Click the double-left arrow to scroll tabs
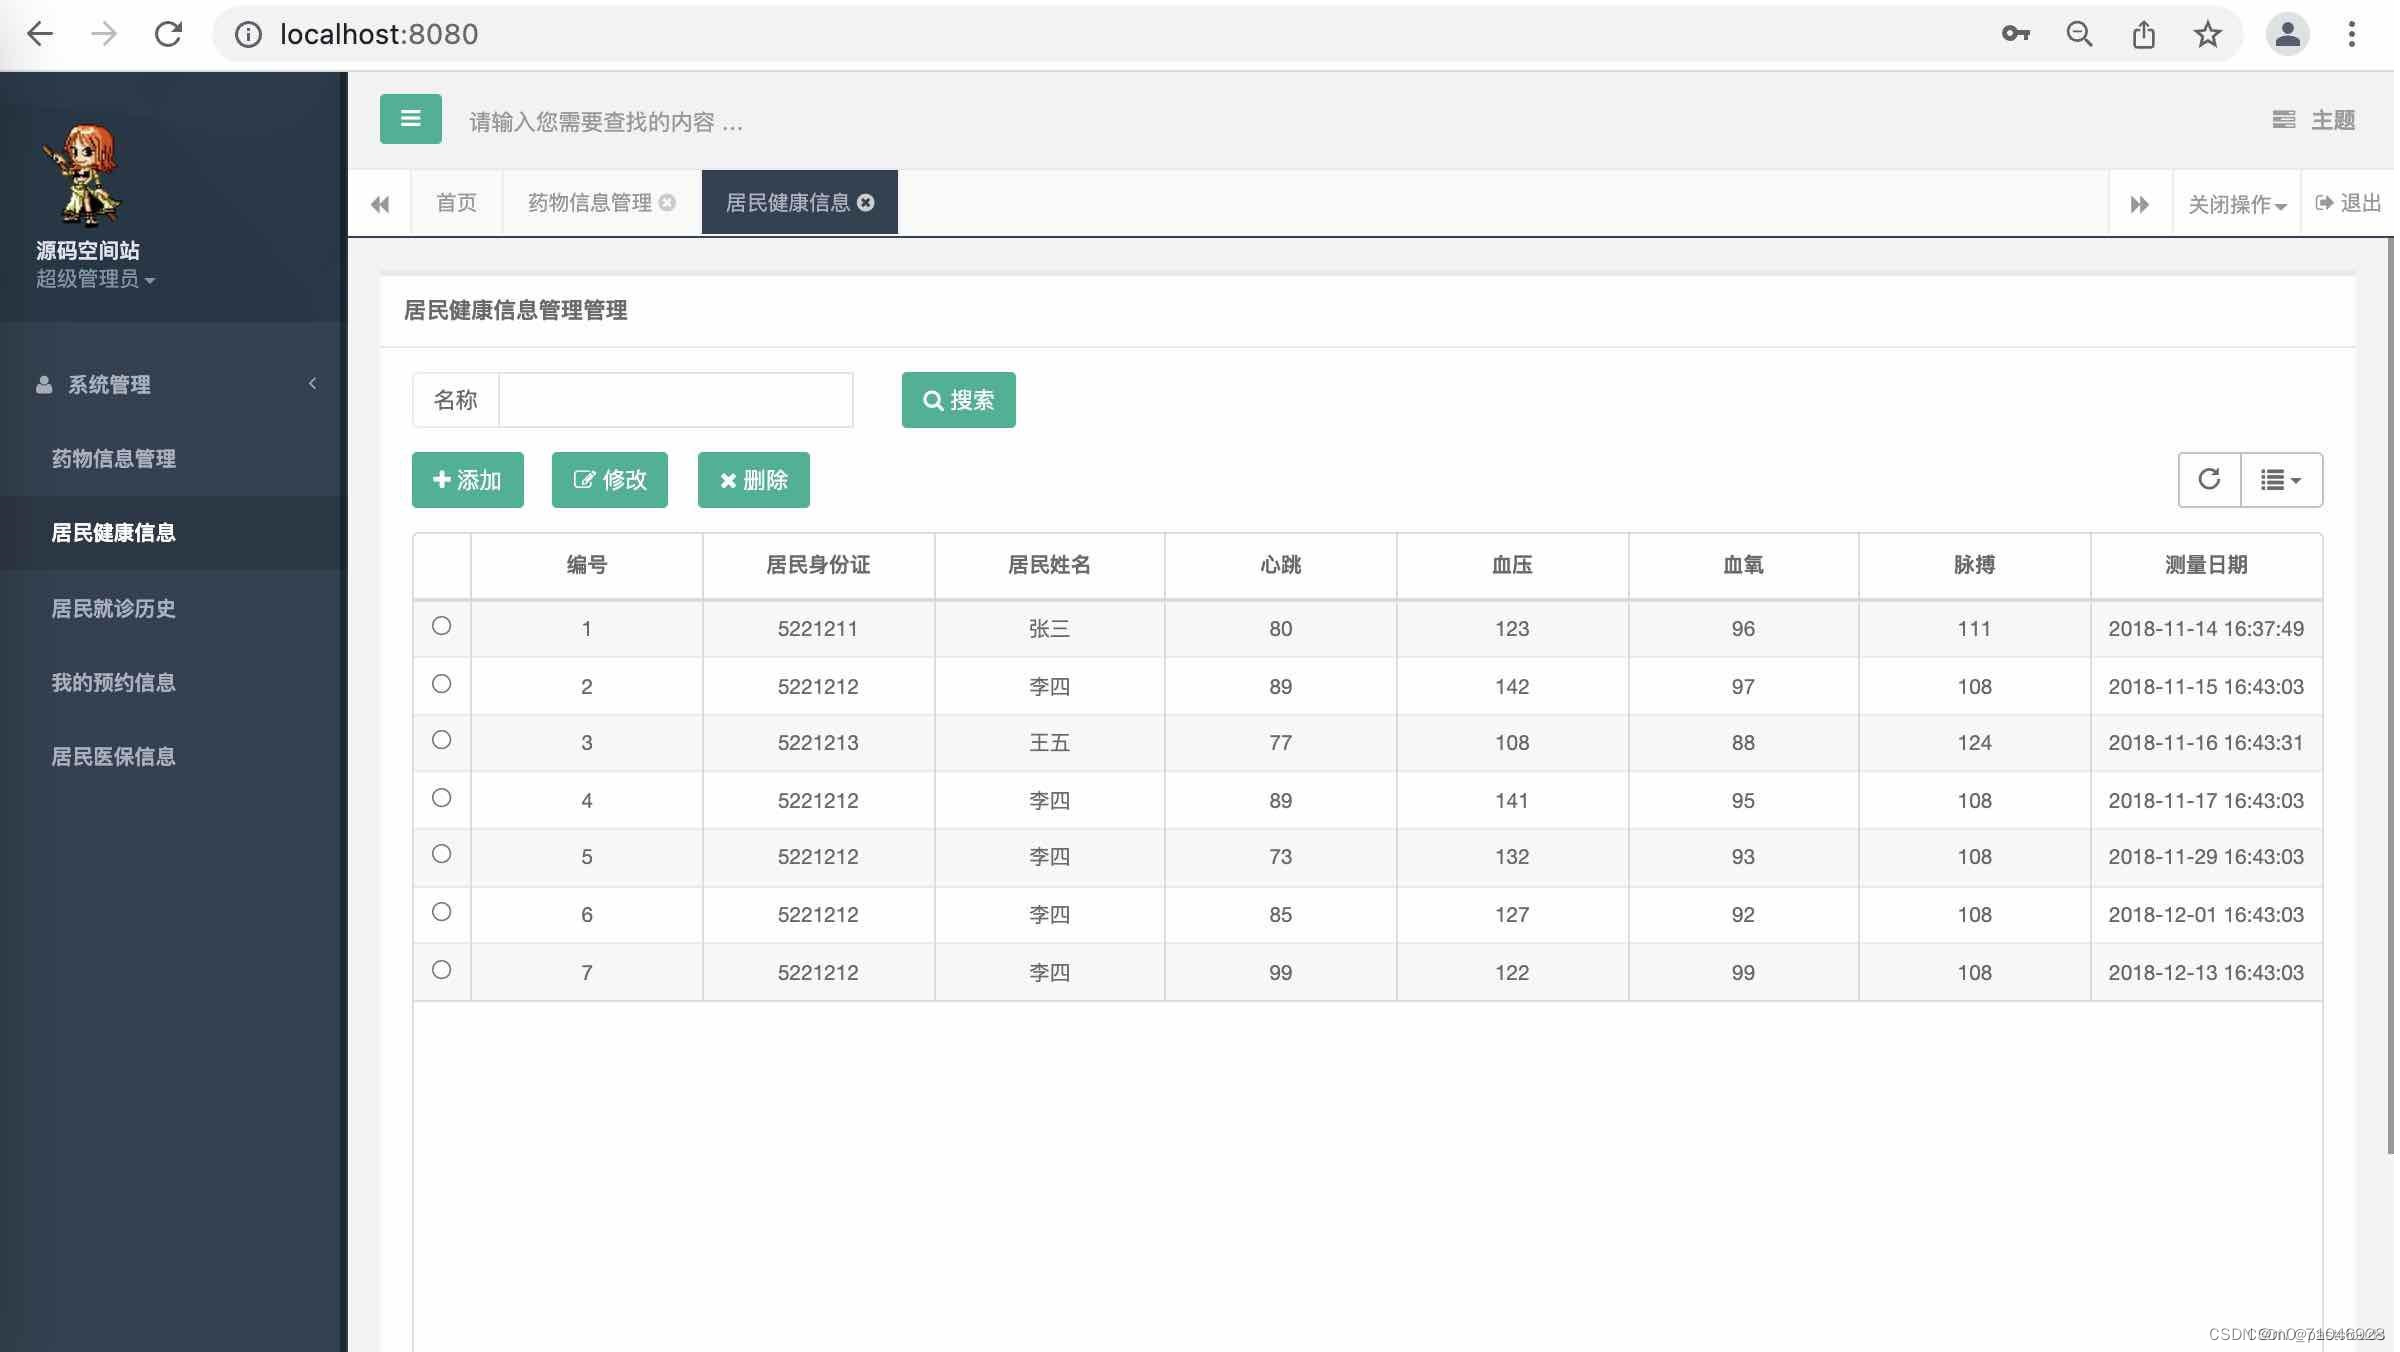2400x1352 pixels. [380, 203]
